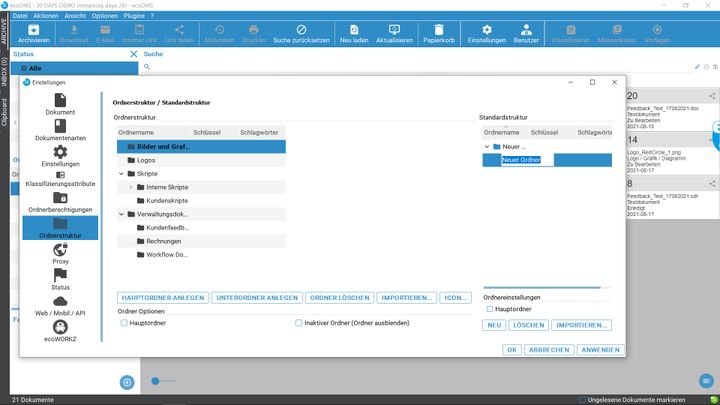Select Web / Mobil / API section

point(60,306)
